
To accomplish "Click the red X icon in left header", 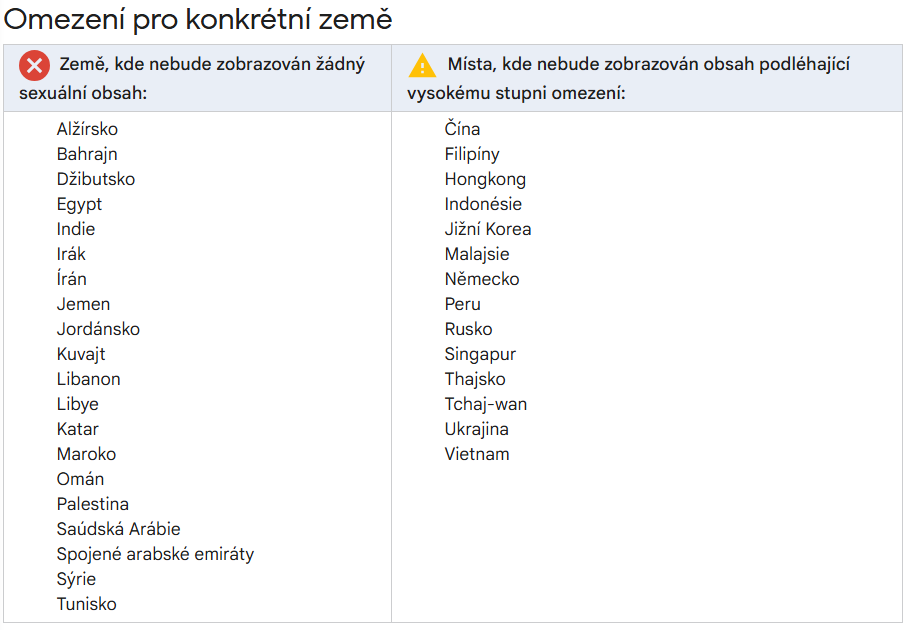I will [34, 66].
